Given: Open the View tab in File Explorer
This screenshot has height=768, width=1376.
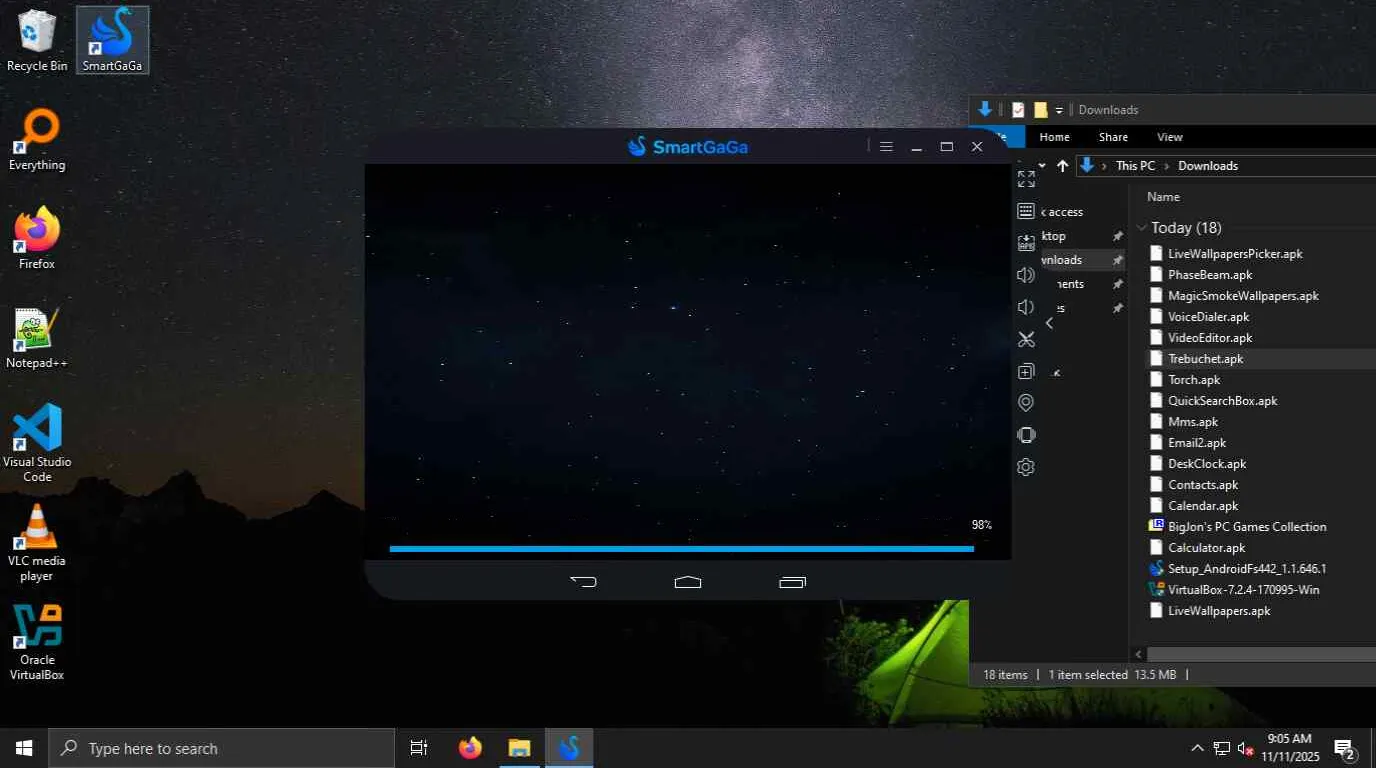Looking at the screenshot, I should pyautogui.click(x=1170, y=137).
